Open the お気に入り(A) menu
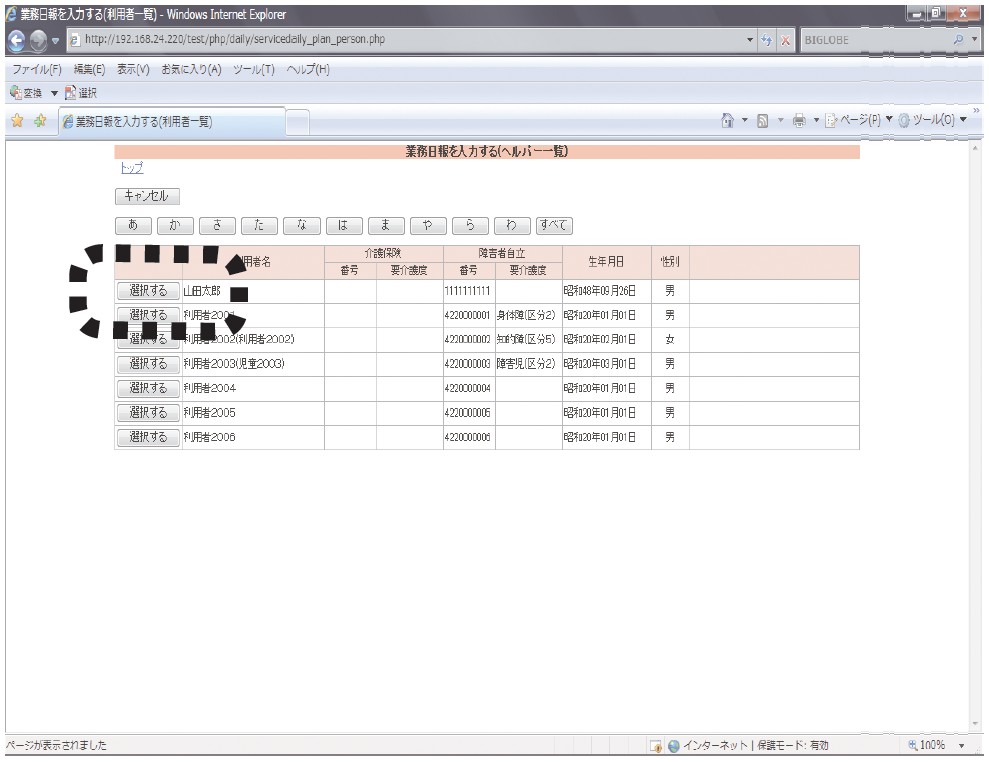This screenshot has width=989, height=762. [191, 69]
